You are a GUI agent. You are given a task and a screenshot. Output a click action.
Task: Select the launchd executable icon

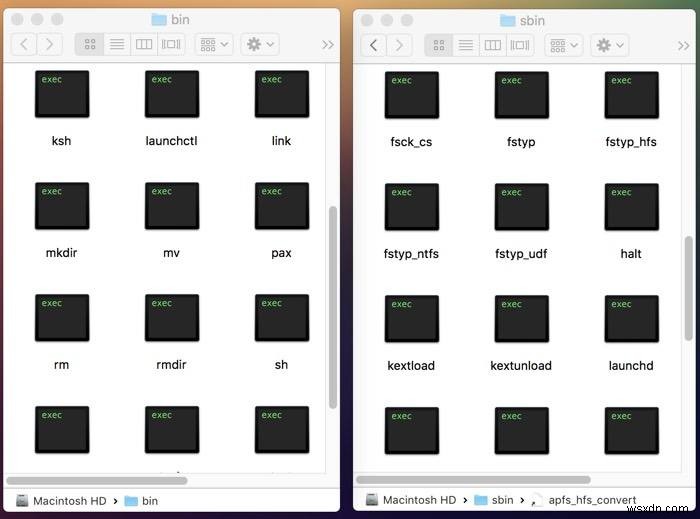(x=631, y=319)
